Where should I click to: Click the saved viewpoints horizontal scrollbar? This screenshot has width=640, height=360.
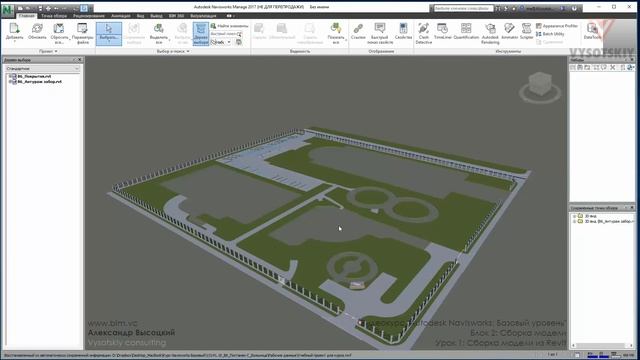602,345
